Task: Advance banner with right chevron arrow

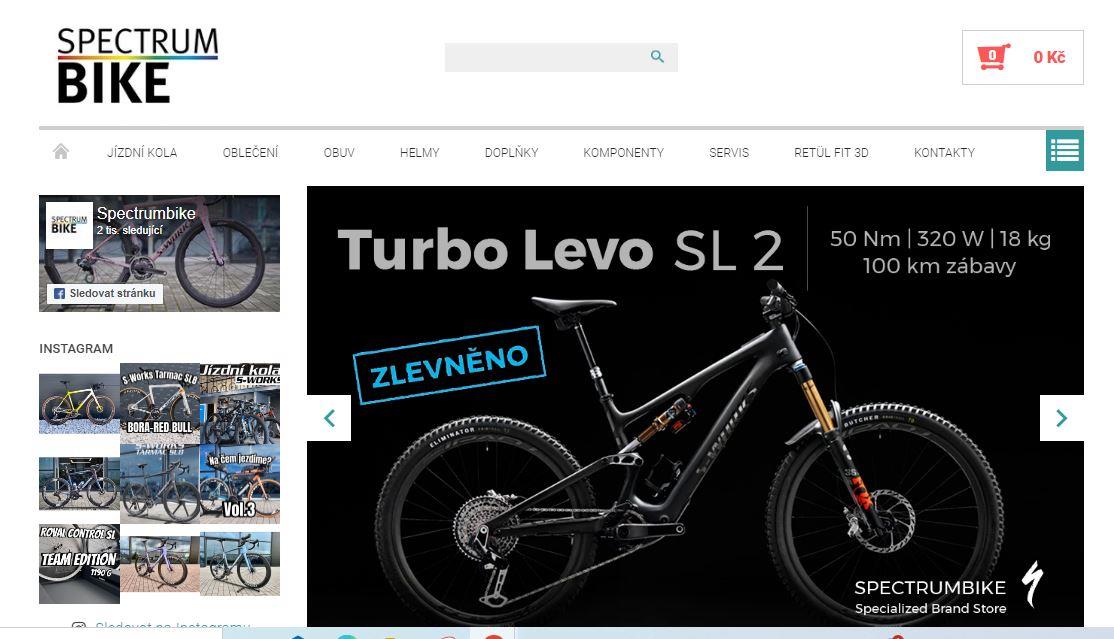Action: tap(1061, 418)
